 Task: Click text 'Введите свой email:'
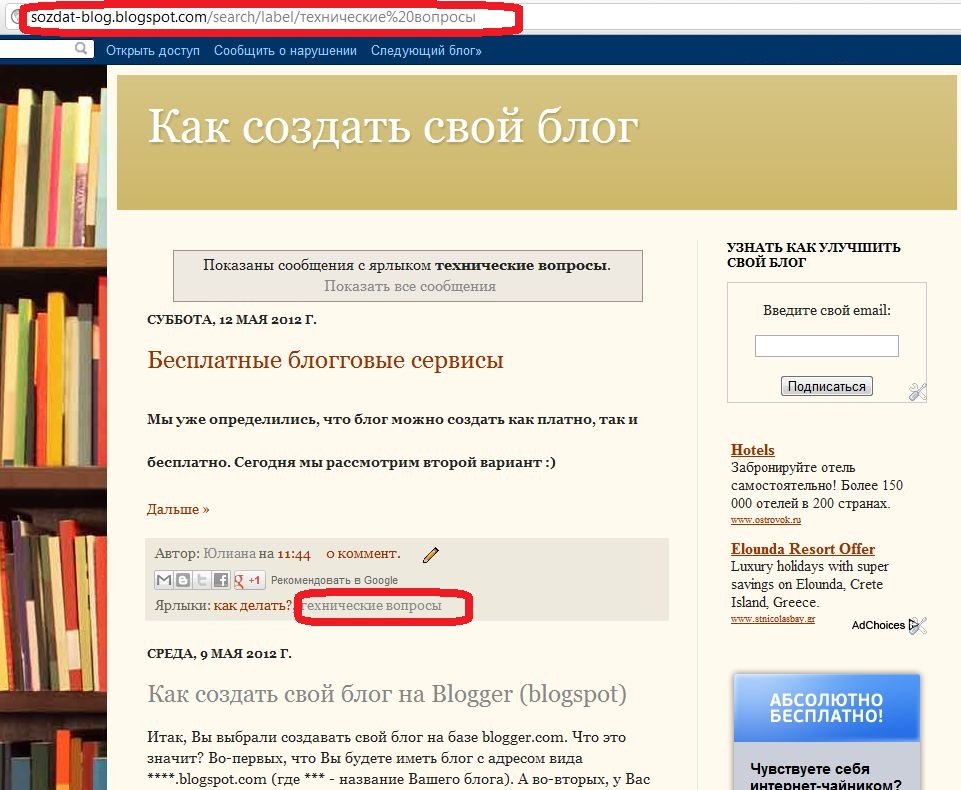(826, 310)
